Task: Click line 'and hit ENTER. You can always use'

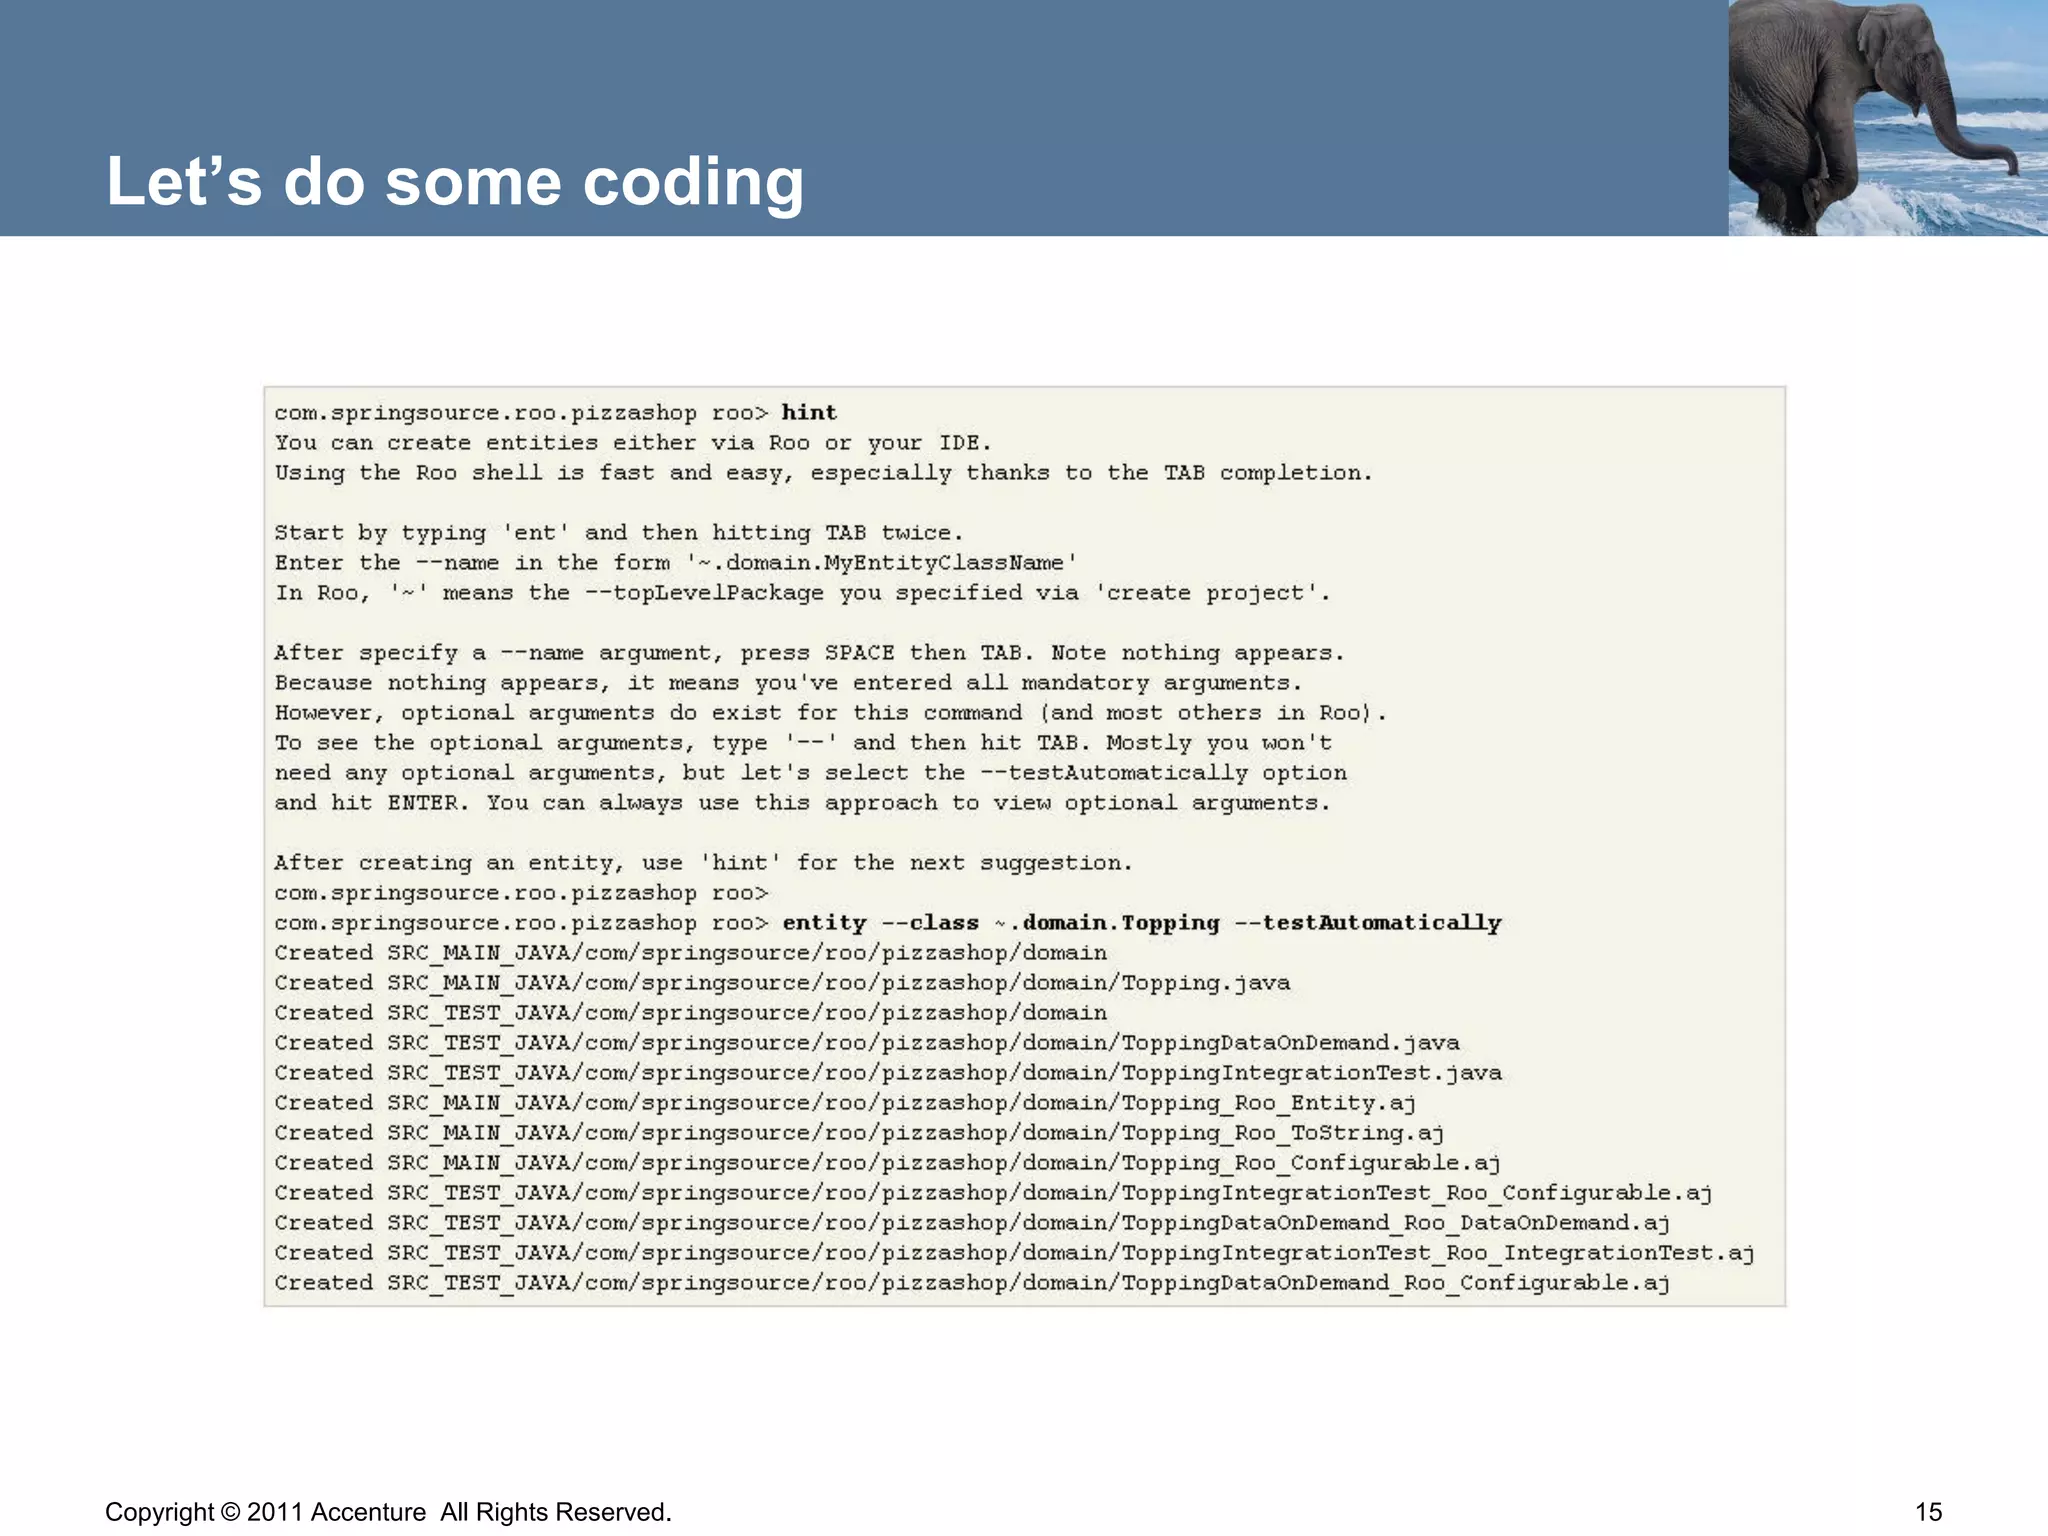Action: pos(803,803)
